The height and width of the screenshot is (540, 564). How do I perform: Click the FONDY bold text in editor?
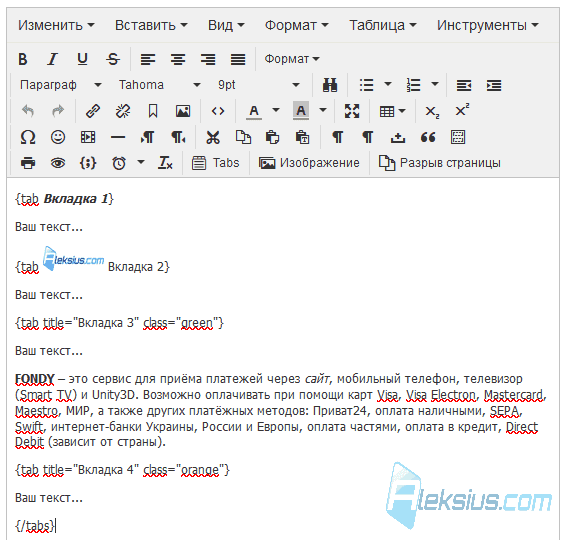[35, 379]
